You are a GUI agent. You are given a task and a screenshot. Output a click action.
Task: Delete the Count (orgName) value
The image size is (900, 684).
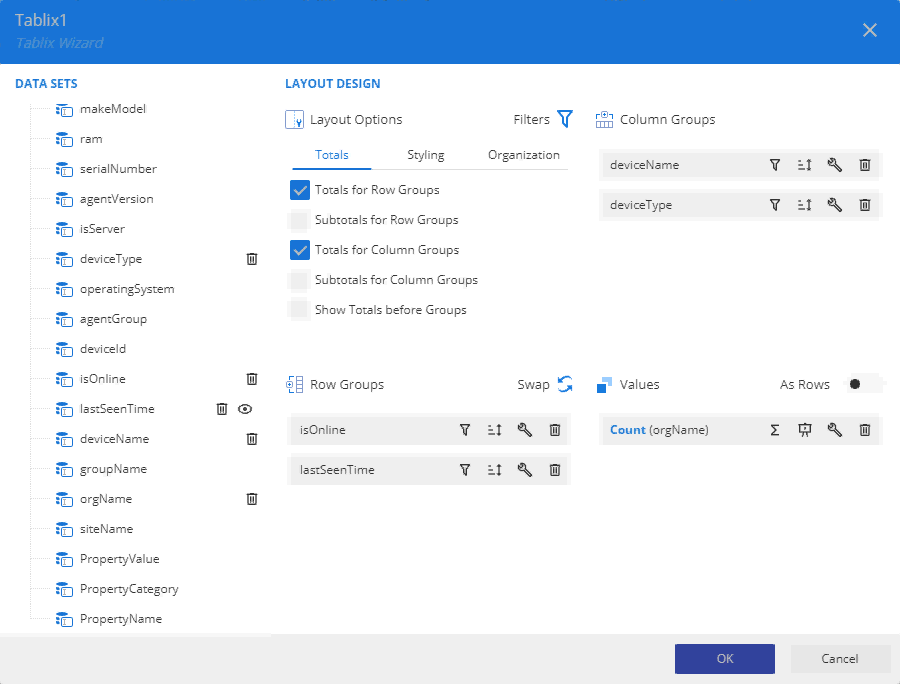[x=865, y=430]
